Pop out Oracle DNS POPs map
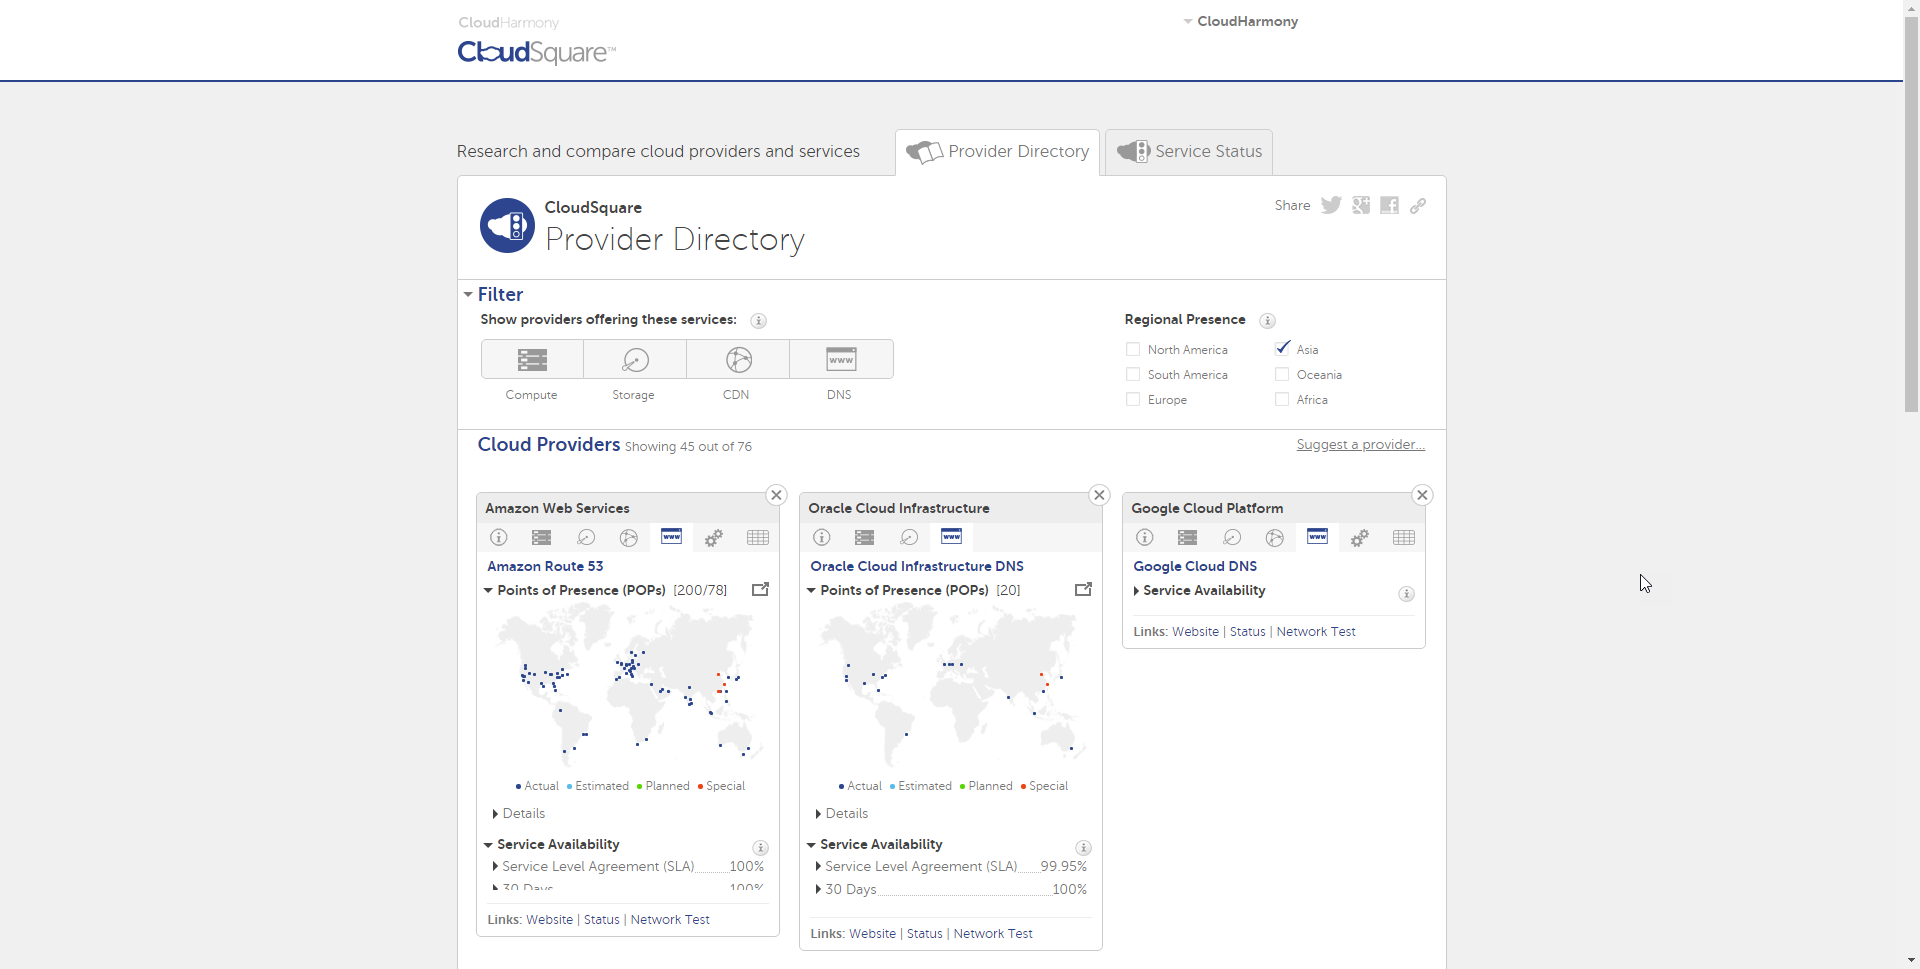Image resolution: width=1920 pixels, height=969 pixels. (x=1083, y=590)
